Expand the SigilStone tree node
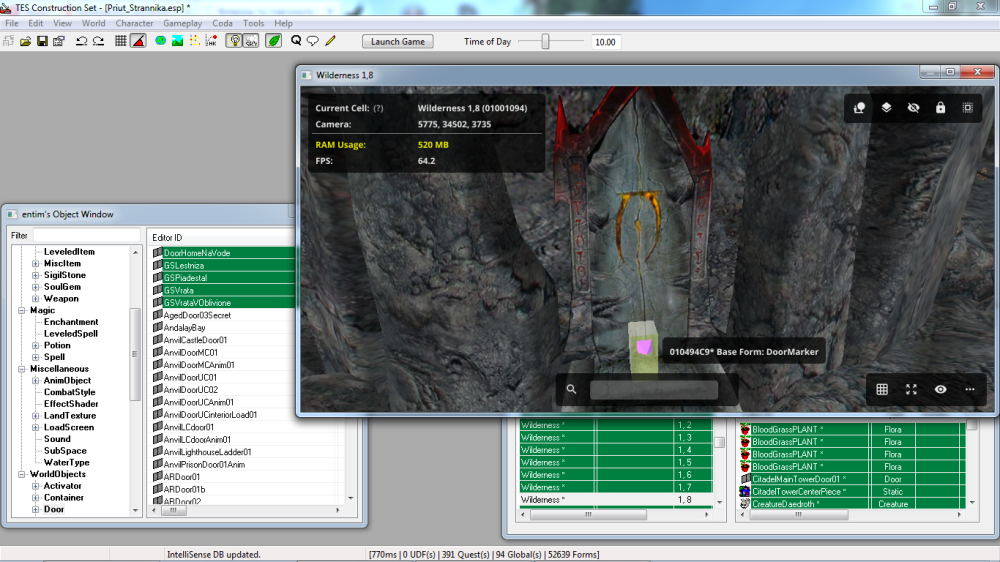 pos(36,275)
